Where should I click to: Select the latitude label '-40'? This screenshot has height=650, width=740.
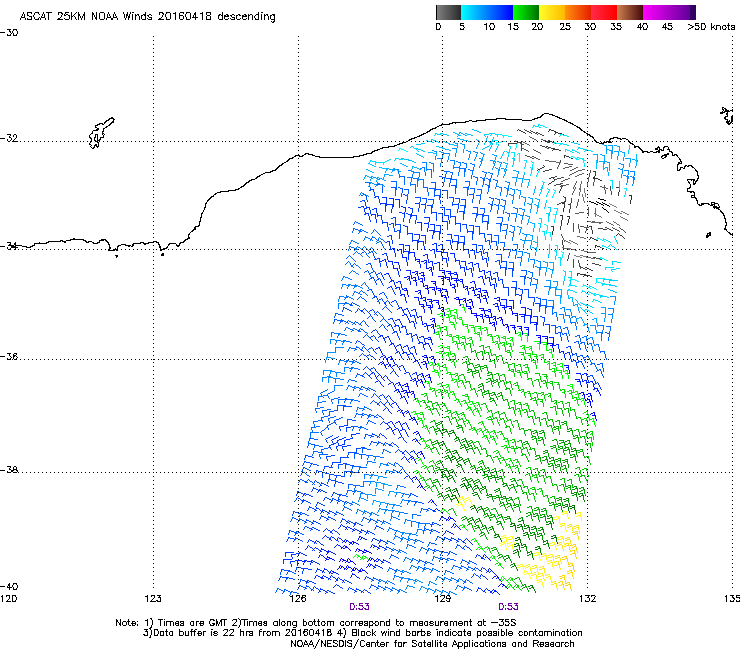[9, 586]
